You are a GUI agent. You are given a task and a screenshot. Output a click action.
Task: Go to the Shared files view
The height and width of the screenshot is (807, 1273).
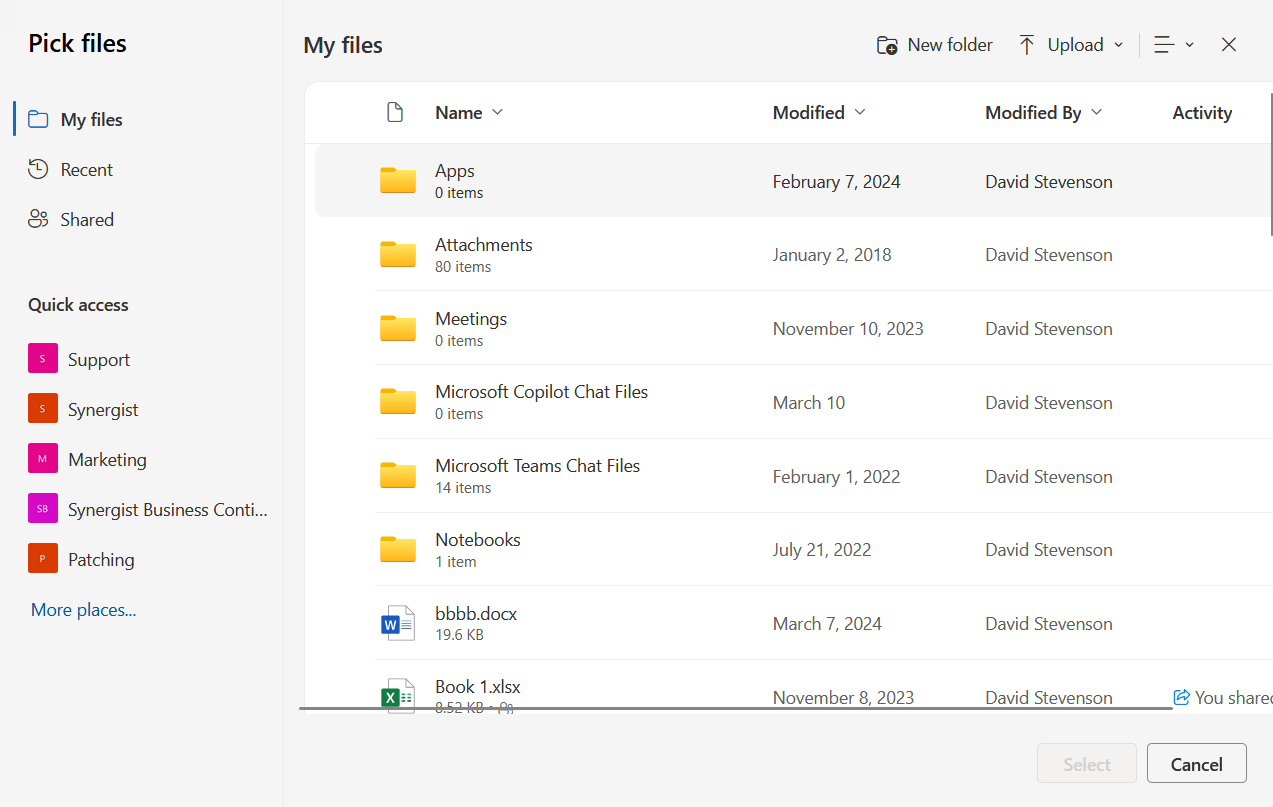click(x=86, y=219)
